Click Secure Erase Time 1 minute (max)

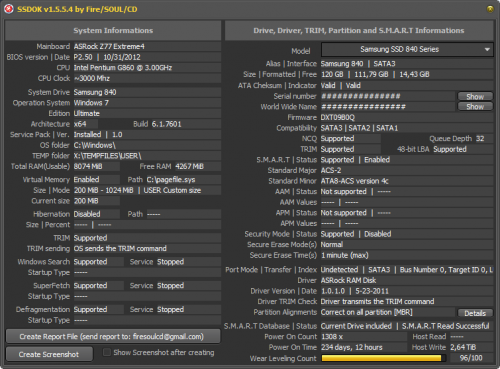(344, 255)
